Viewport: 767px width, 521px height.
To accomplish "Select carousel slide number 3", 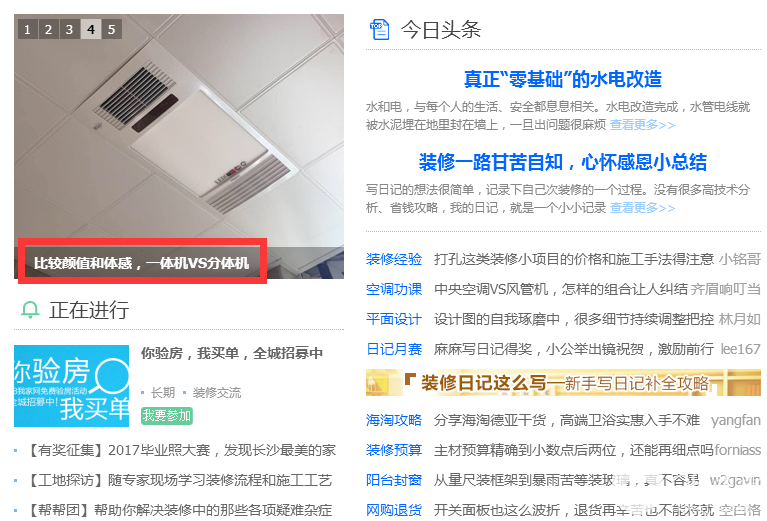I will tap(69, 29).
